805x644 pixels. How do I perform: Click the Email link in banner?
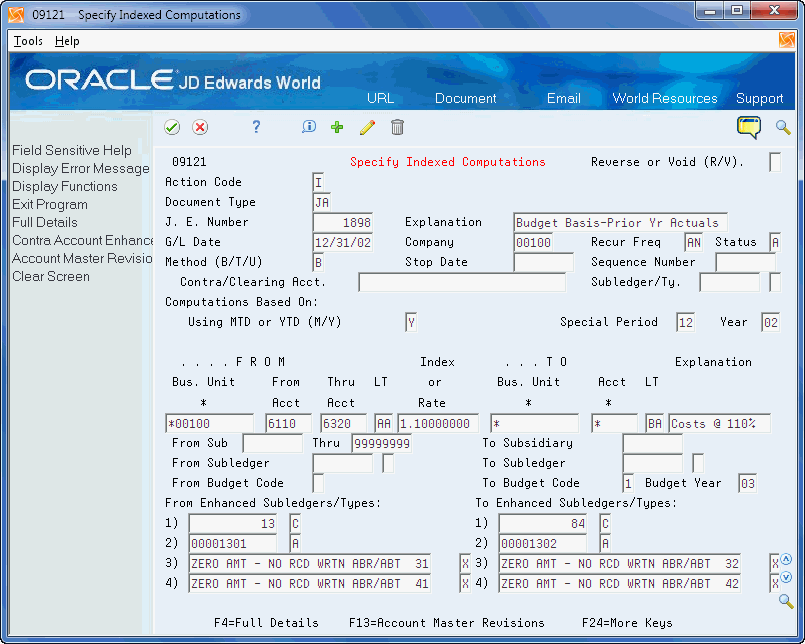coord(564,98)
